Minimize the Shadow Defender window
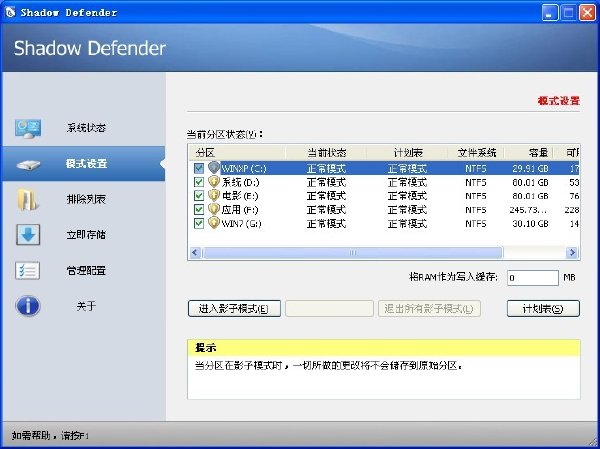Viewport: 600px width, 449px height. pyautogui.click(x=549, y=13)
